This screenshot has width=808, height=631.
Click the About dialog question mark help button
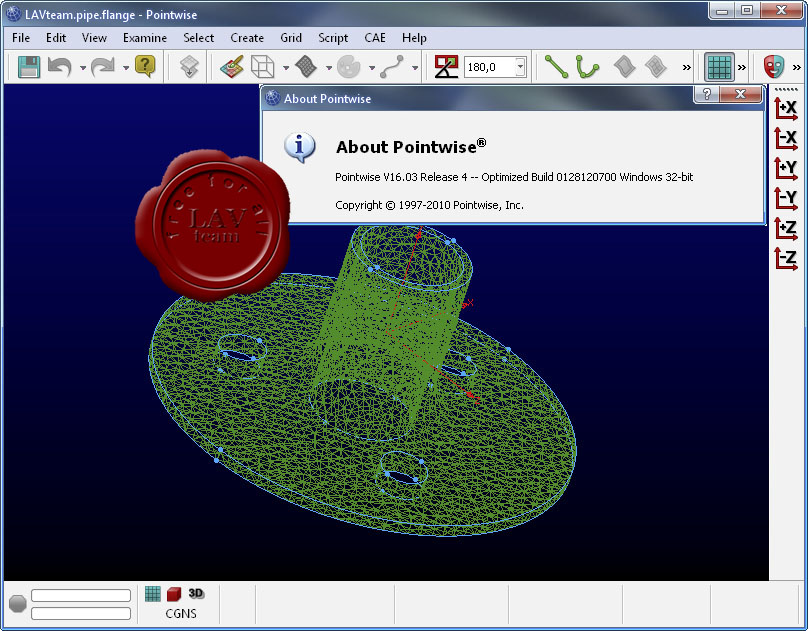(x=707, y=94)
